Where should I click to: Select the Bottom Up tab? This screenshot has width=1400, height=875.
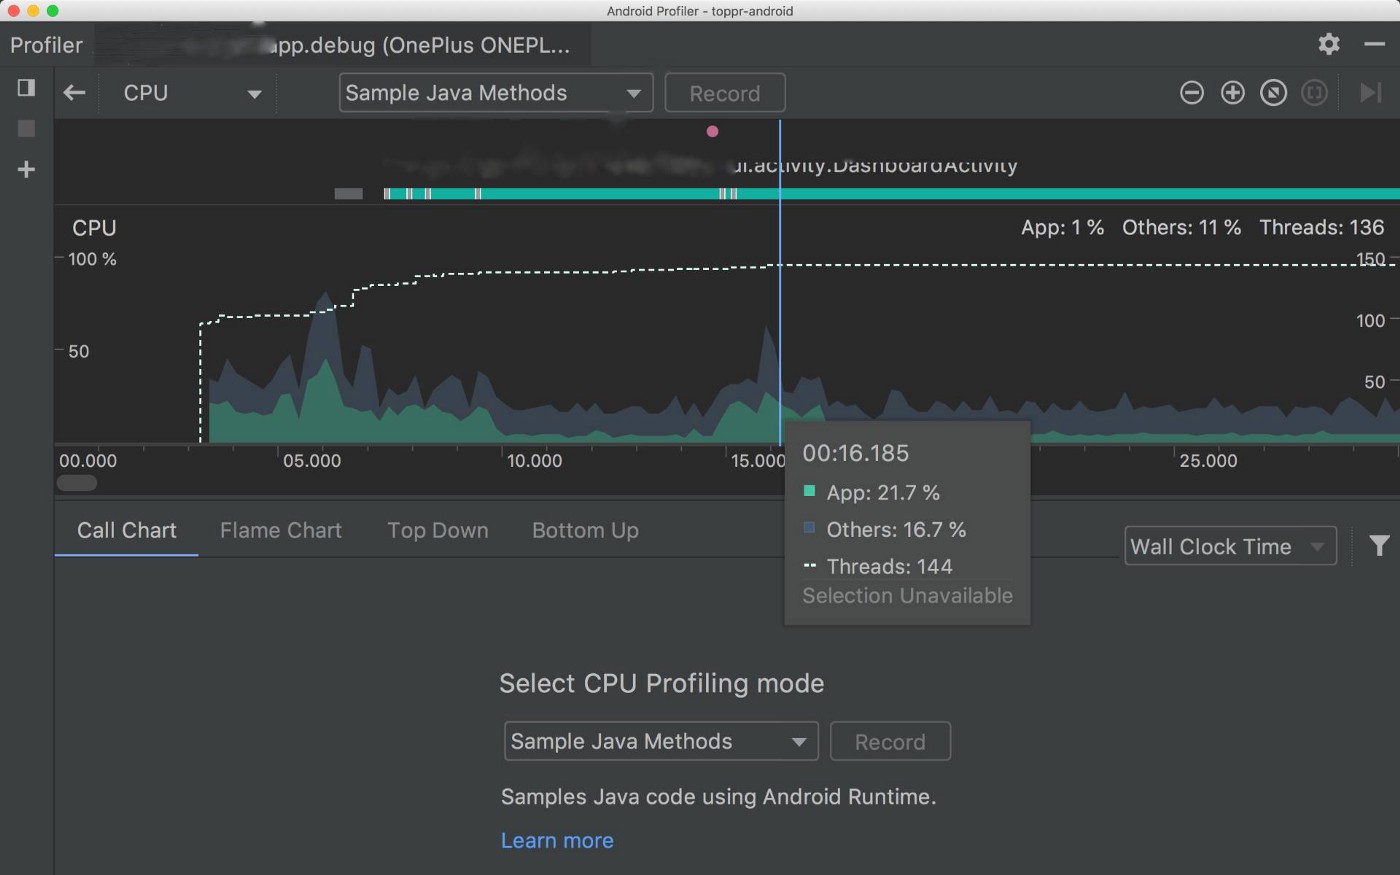(585, 531)
